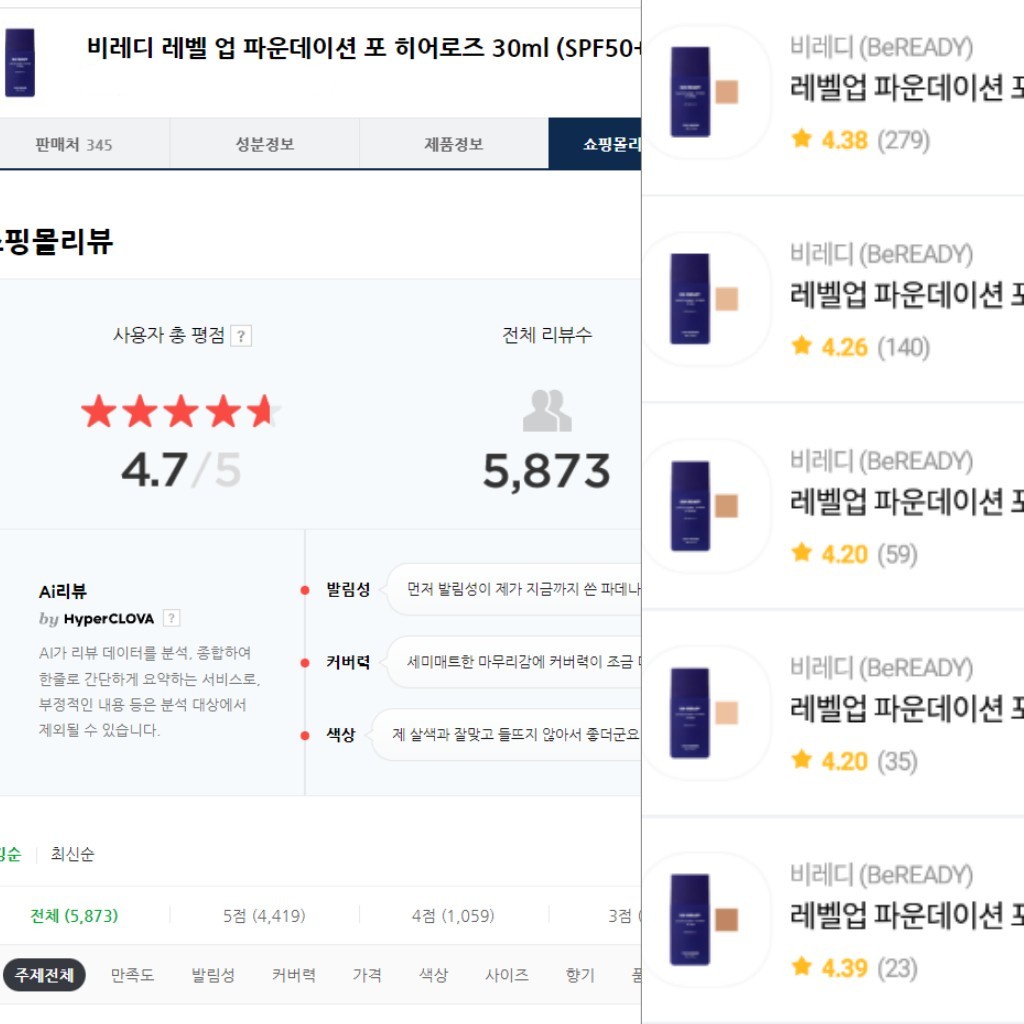Click the help icon beside 사용자 총 평점
The image size is (1024, 1024).
(241, 336)
